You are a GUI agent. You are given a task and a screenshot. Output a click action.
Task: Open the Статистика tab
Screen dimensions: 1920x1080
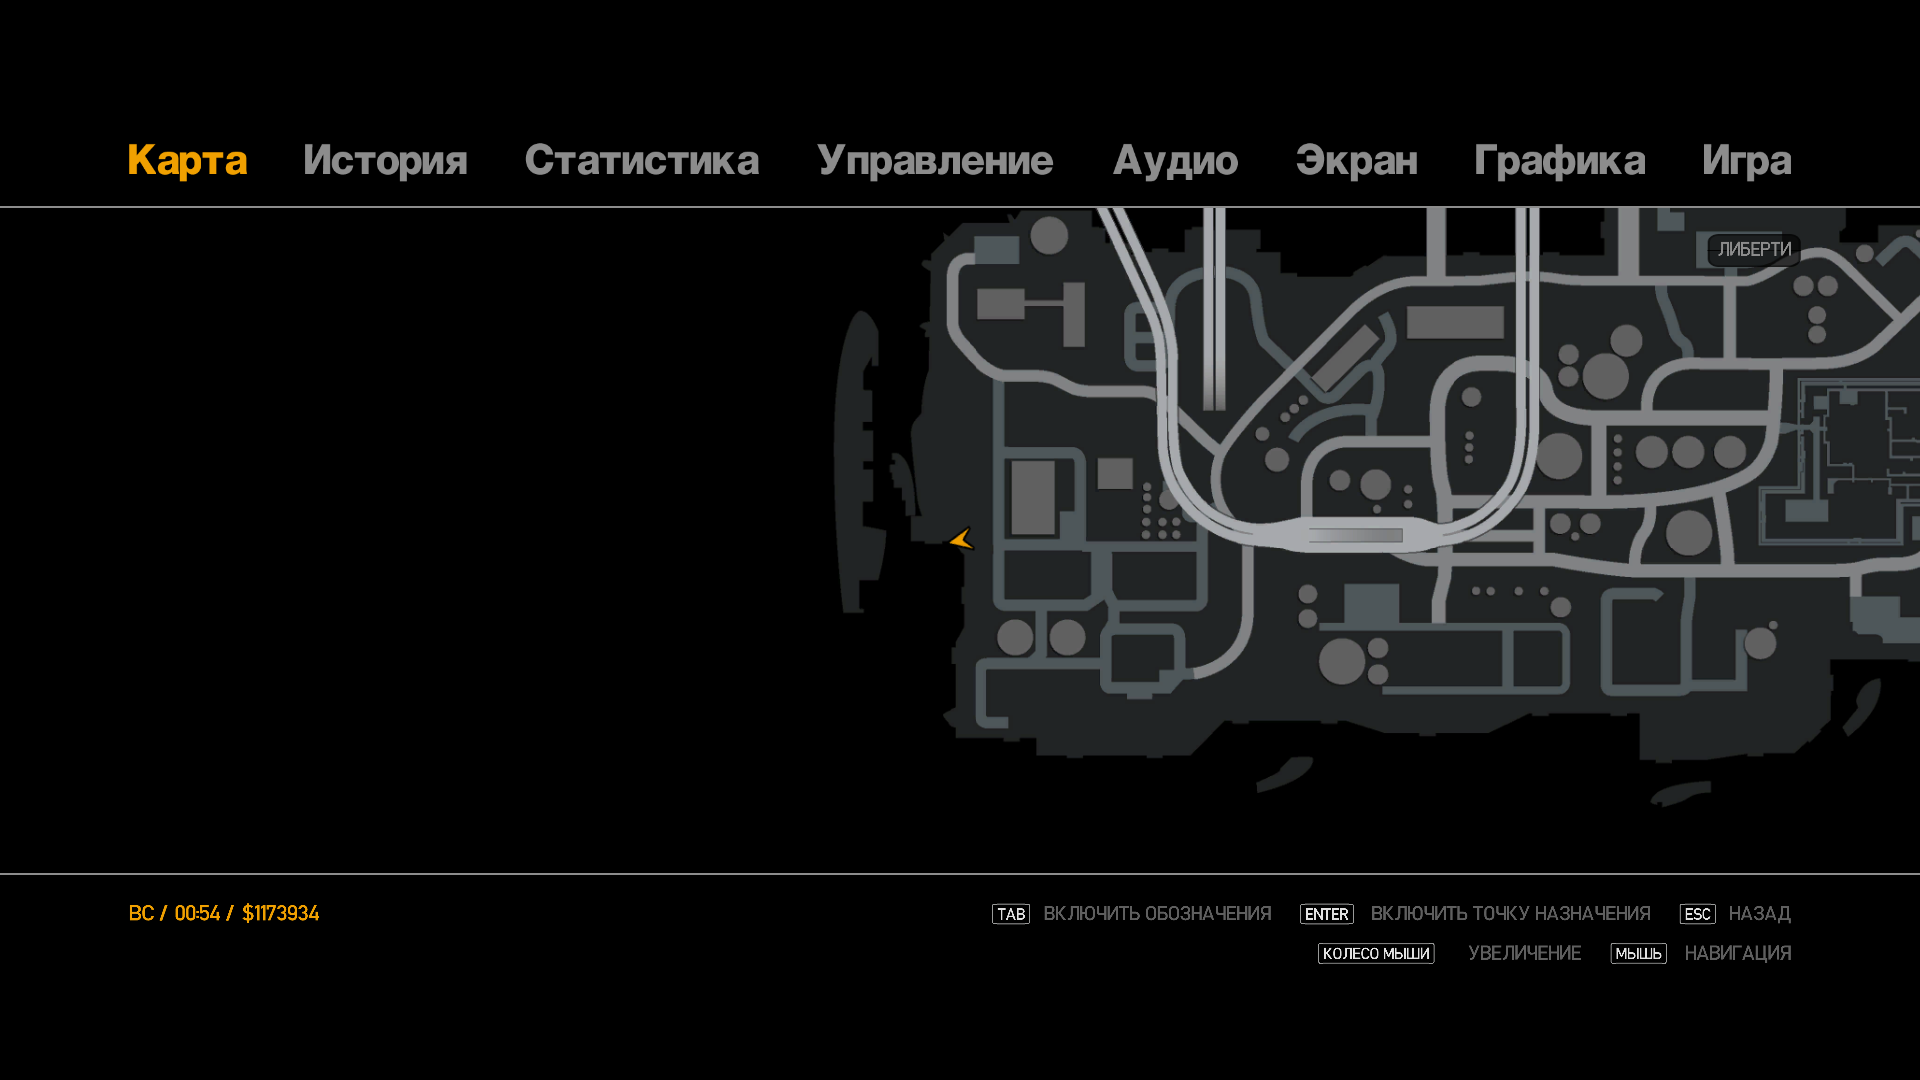(x=641, y=161)
